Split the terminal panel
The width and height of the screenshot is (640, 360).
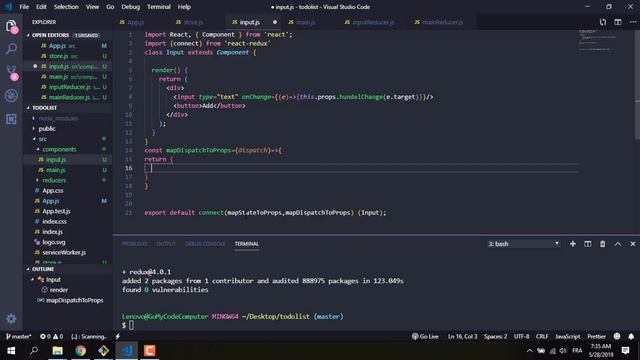pyautogui.click(x=588, y=244)
